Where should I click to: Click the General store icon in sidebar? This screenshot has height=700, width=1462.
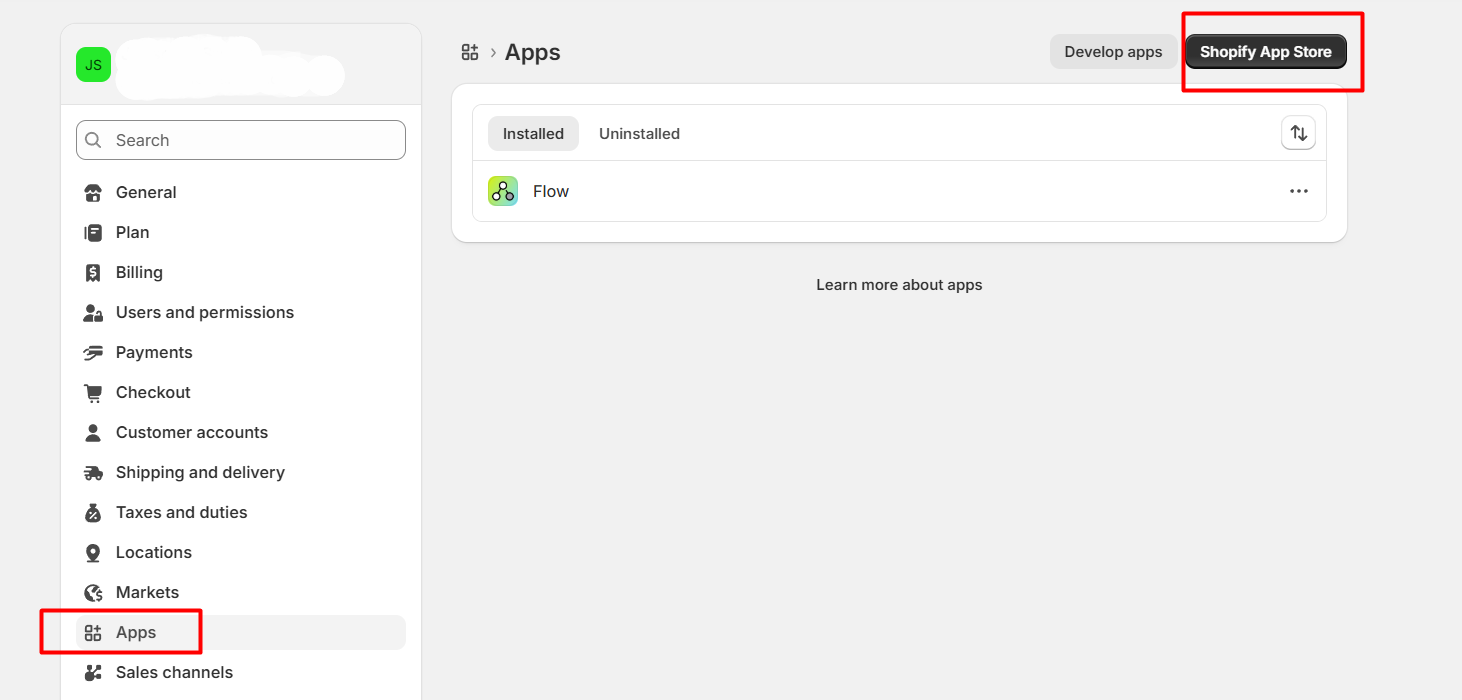pos(93,193)
